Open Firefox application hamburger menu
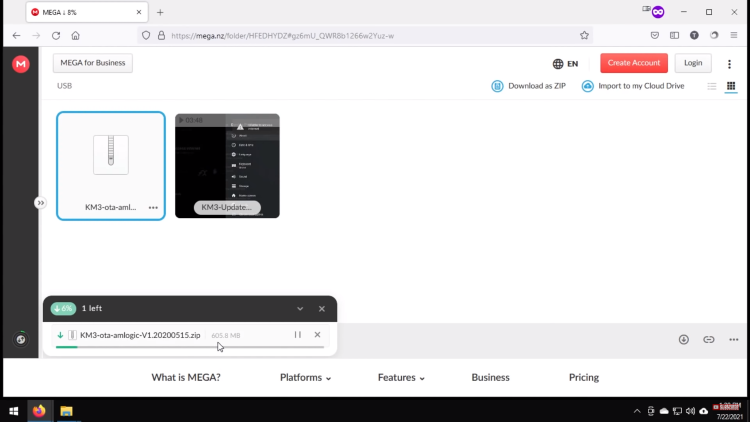The height and width of the screenshot is (422, 750). pos(734,35)
